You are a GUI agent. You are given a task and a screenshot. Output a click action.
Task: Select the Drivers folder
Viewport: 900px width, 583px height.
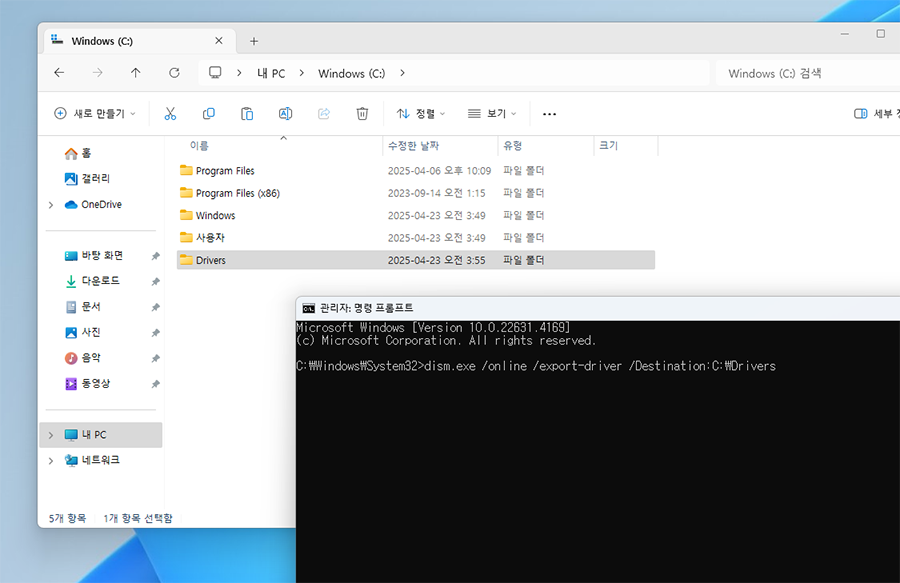[416, 260]
